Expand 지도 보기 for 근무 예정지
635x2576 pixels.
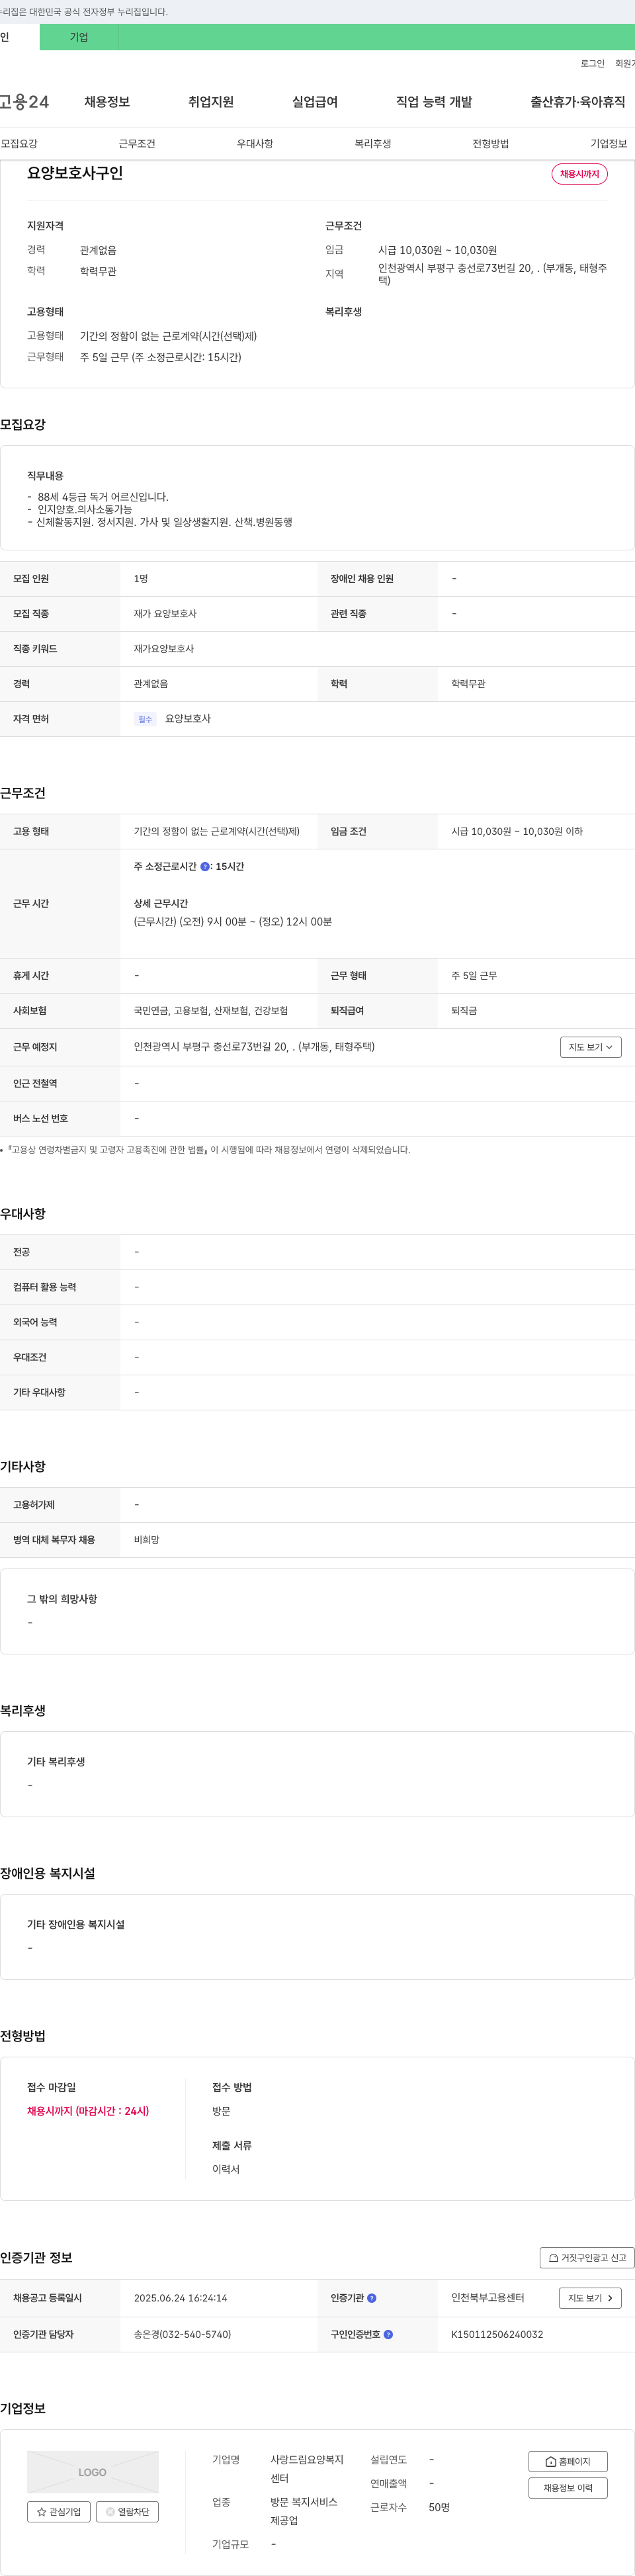pyautogui.click(x=591, y=1047)
